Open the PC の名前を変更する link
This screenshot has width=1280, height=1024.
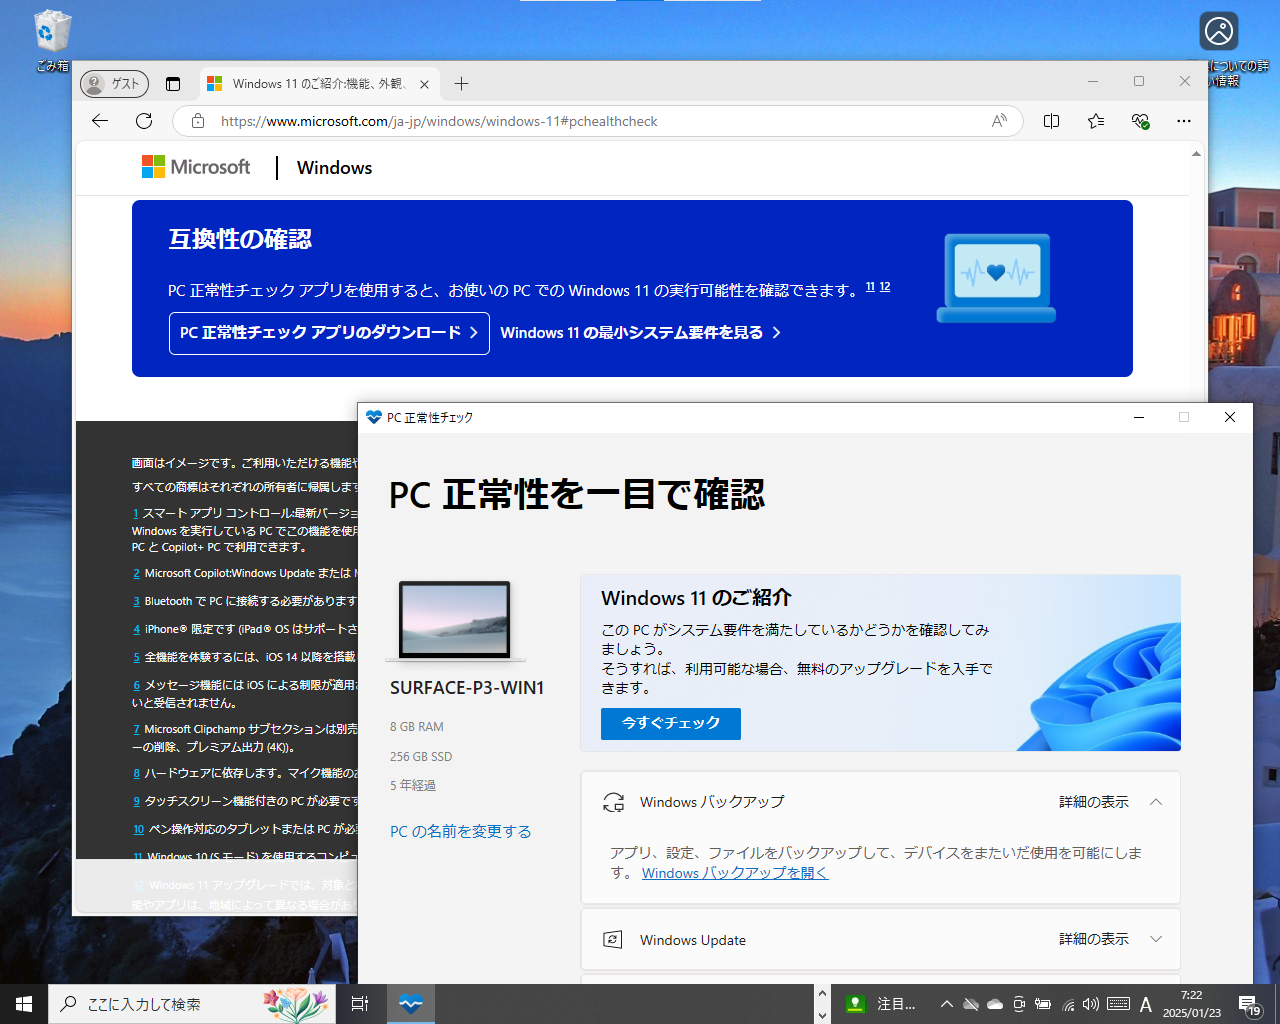tap(460, 831)
